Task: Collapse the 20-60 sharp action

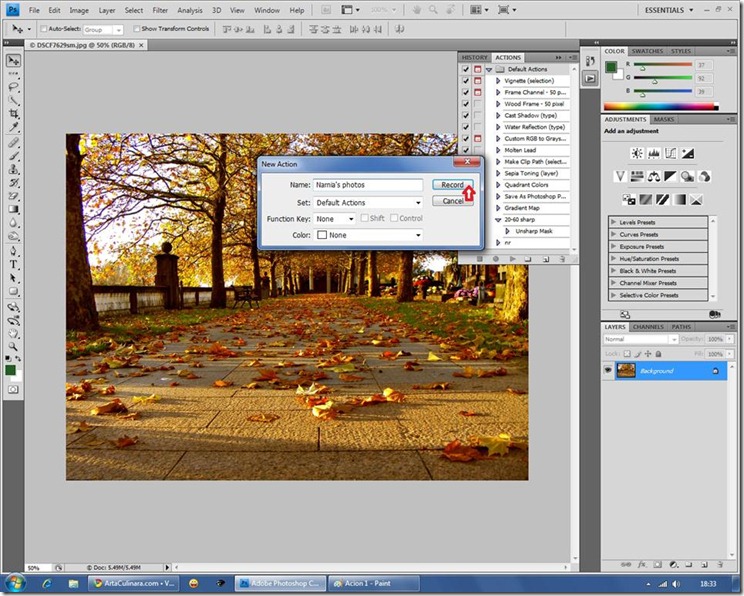Action: [x=498, y=220]
